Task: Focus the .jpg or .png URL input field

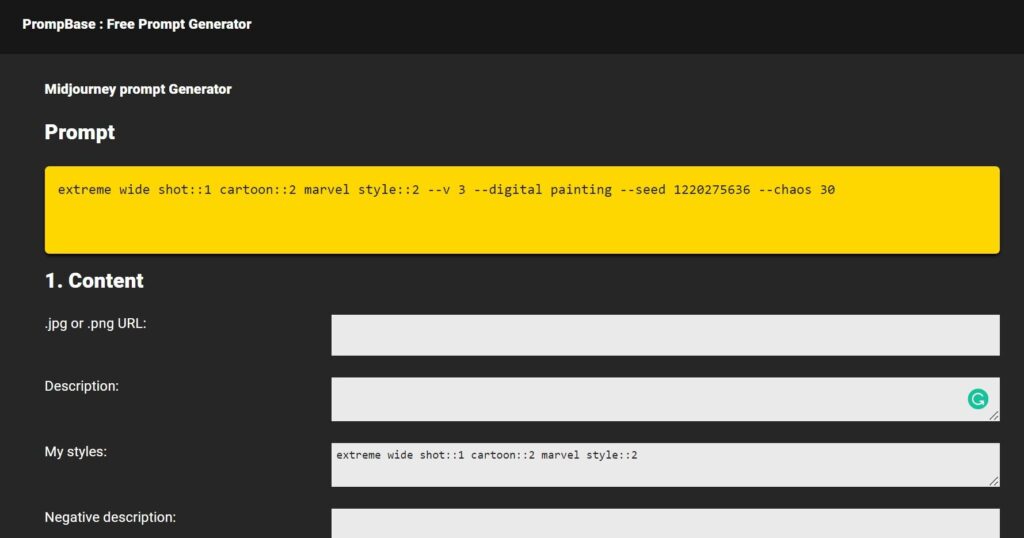Action: (665, 335)
